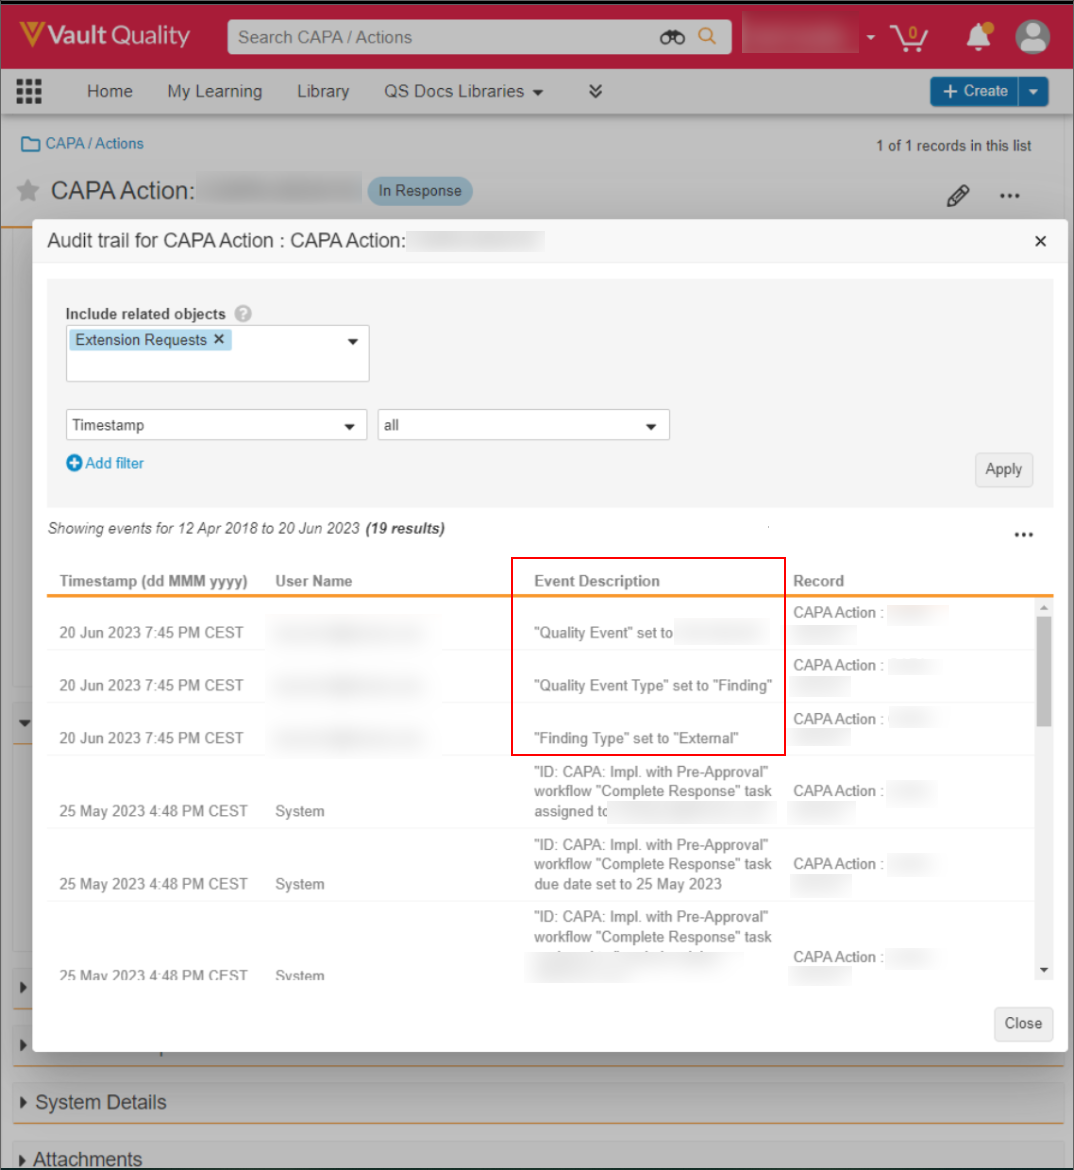Click the In Response status badge

[419, 191]
